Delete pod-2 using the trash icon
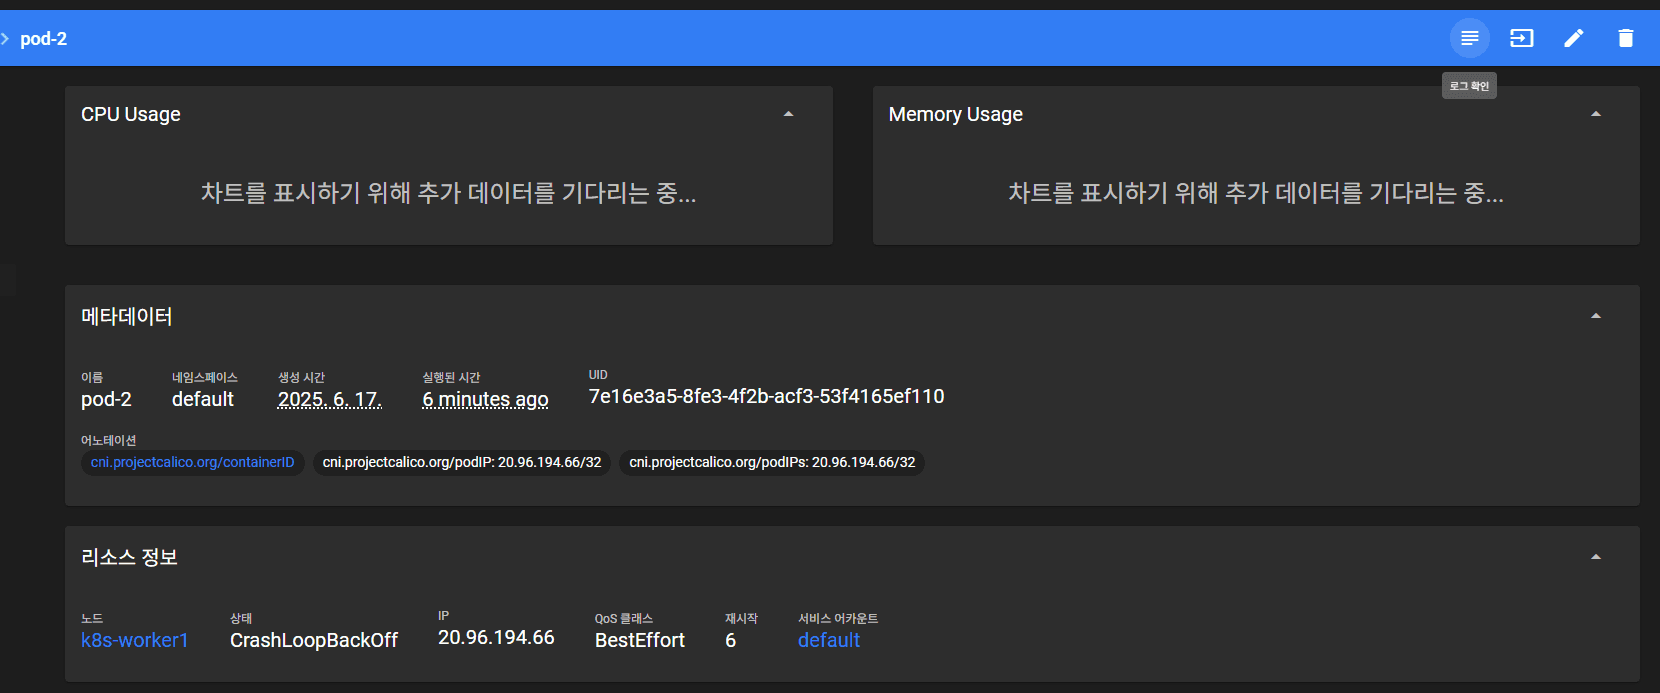The height and width of the screenshot is (693, 1660). pyautogui.click(x=1625, y=38)
